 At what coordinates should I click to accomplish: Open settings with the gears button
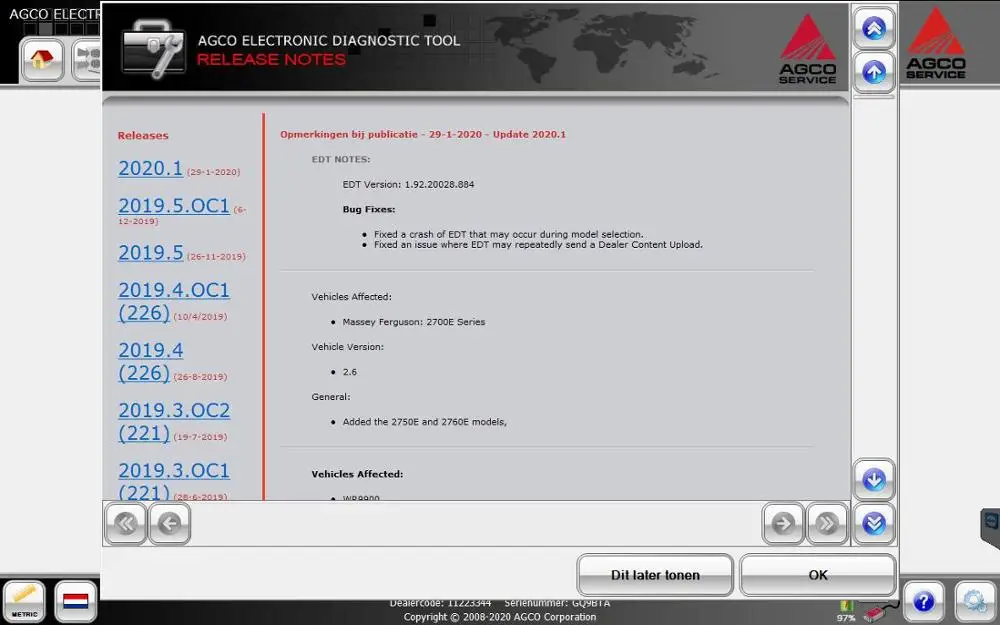[x=975, y=601]
